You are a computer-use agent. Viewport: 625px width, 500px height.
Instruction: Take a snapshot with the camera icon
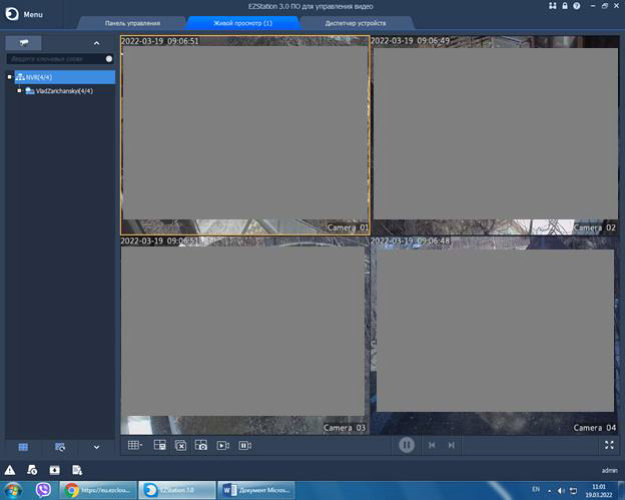(x=201, y=445)
